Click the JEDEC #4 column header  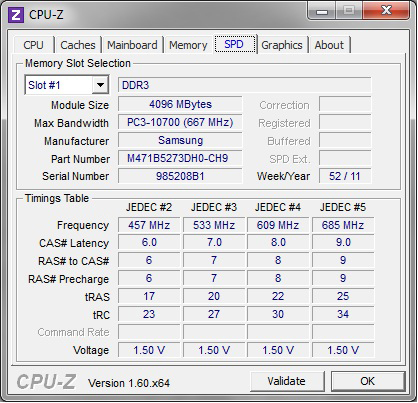coord(278,207)
